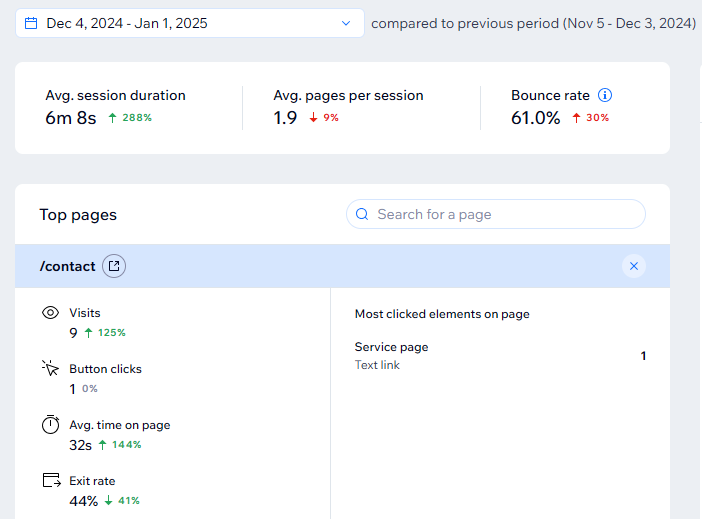Viewport: 702px width, 519px height.
Task: Click the 9% decrease indicator
Action: pos(324,118)
